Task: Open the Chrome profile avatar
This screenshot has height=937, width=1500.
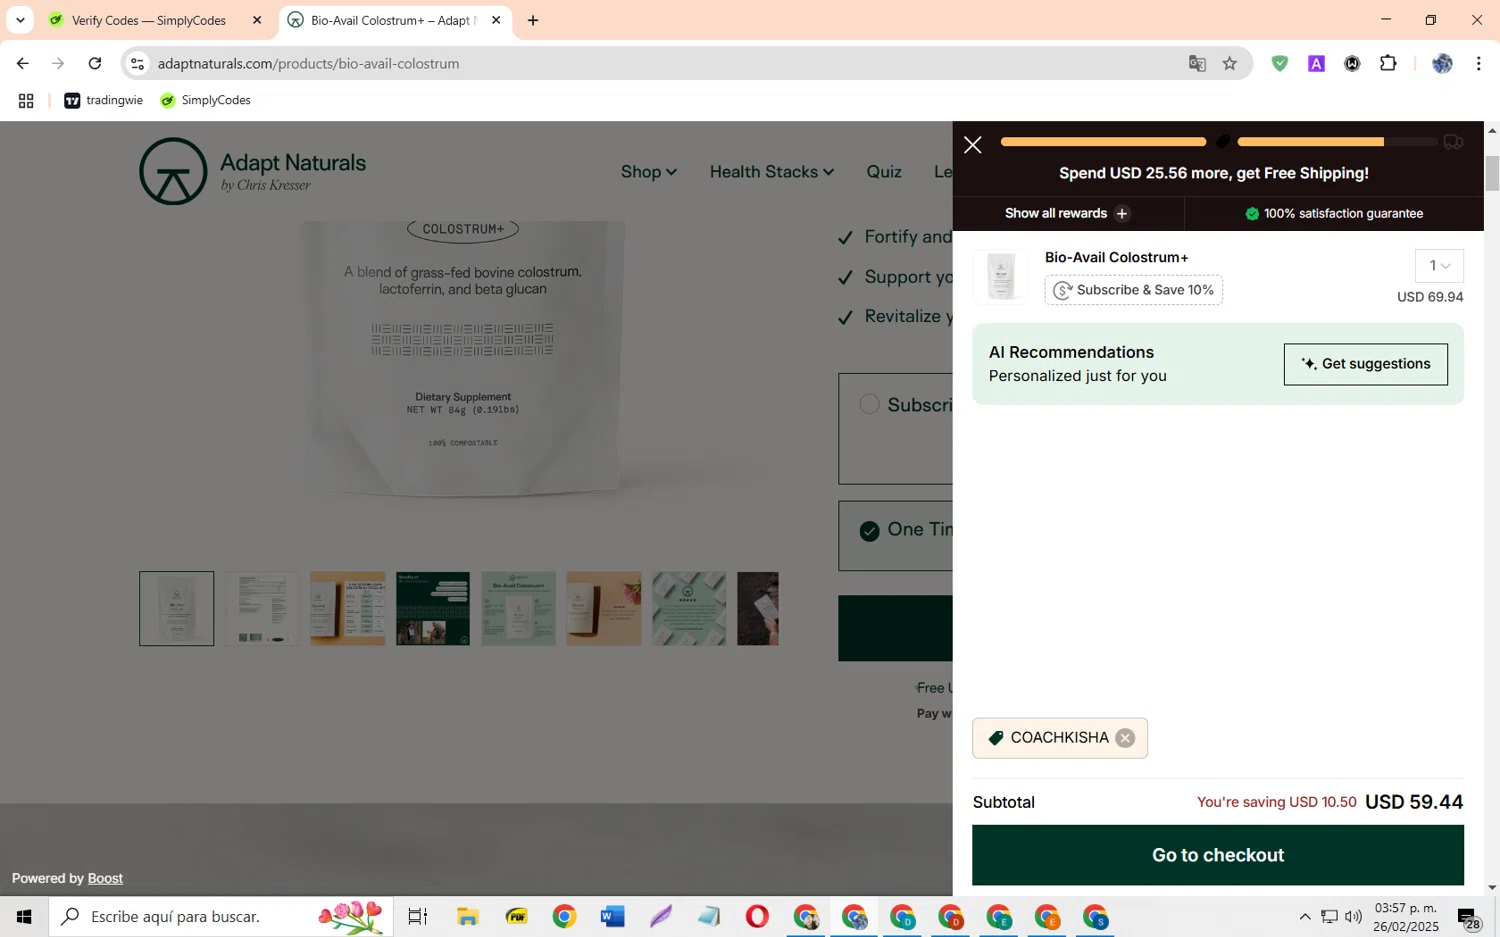Action: click(x=1442, y=63)
